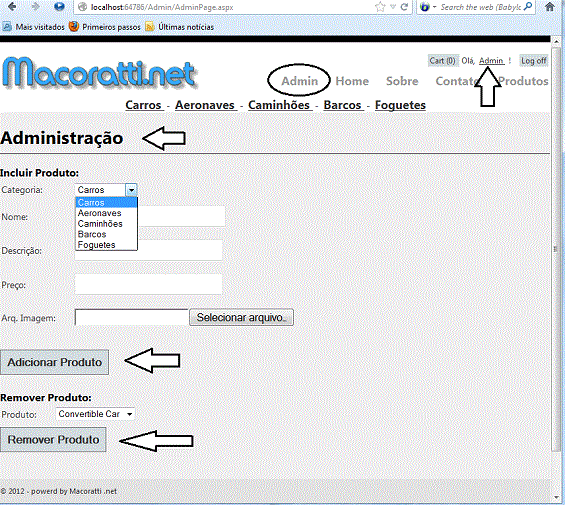The width and height of the screenshot is (565, 505).
Task: Open the Admin menu item
Action: 299,81
